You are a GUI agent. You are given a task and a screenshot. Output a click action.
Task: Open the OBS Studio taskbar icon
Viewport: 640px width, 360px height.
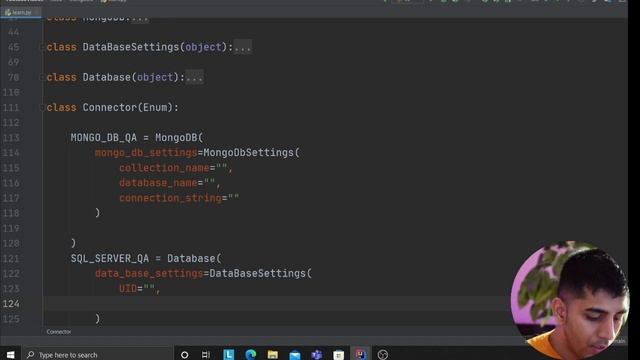(x=382, y=355)
